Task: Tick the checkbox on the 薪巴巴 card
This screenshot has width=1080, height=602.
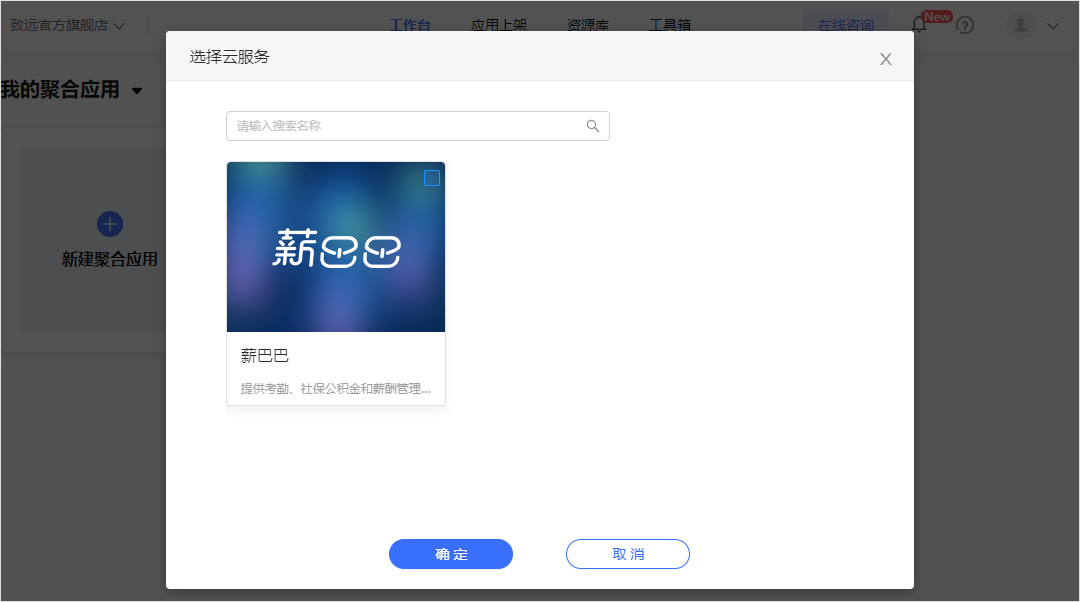Action: 432,178
